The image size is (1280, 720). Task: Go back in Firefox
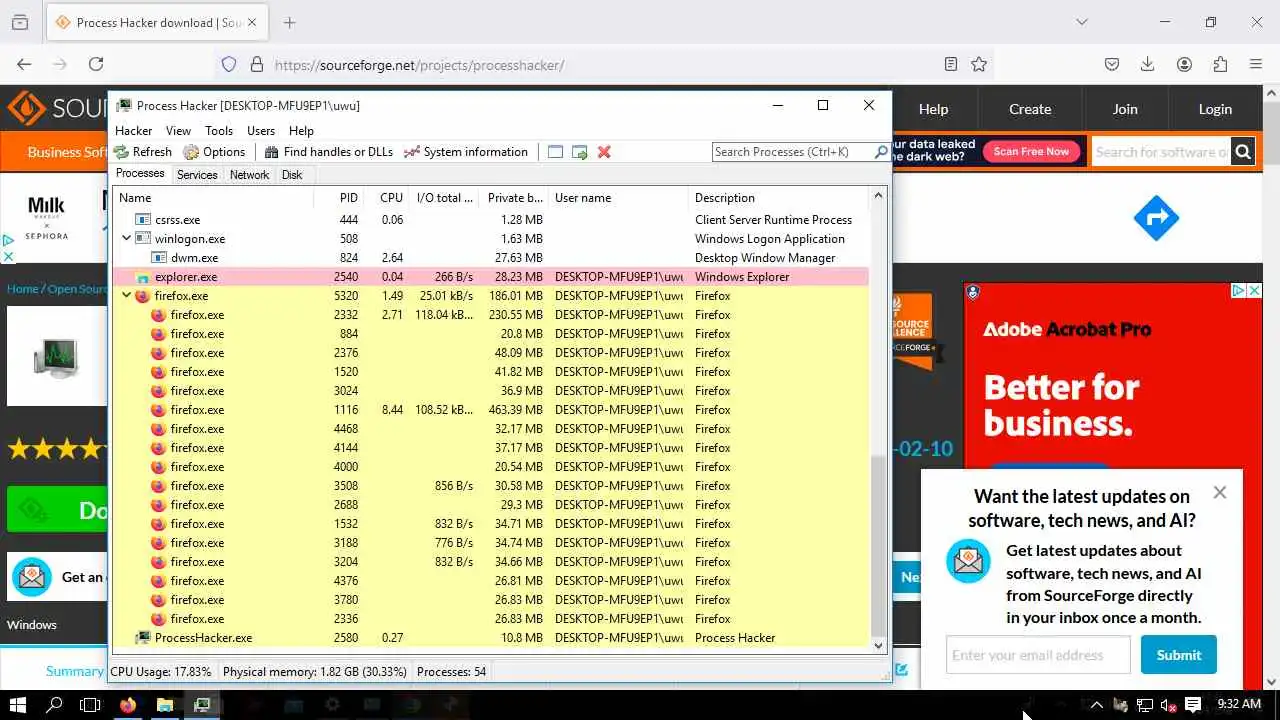point(24,64)
